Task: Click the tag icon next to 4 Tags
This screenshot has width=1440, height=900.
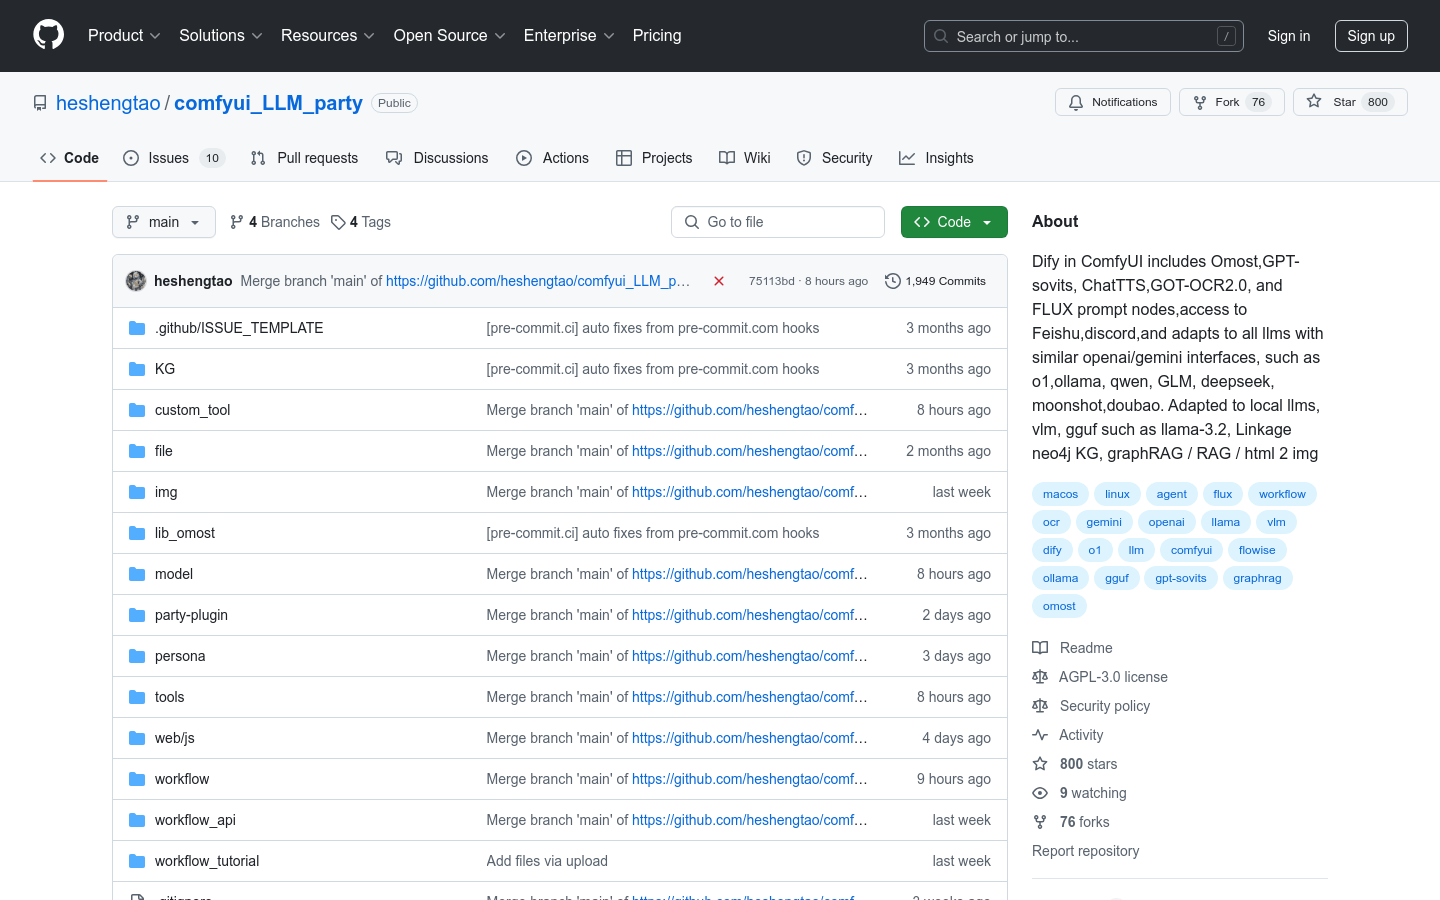Action: pyautogui.click(x=339, y=222)
